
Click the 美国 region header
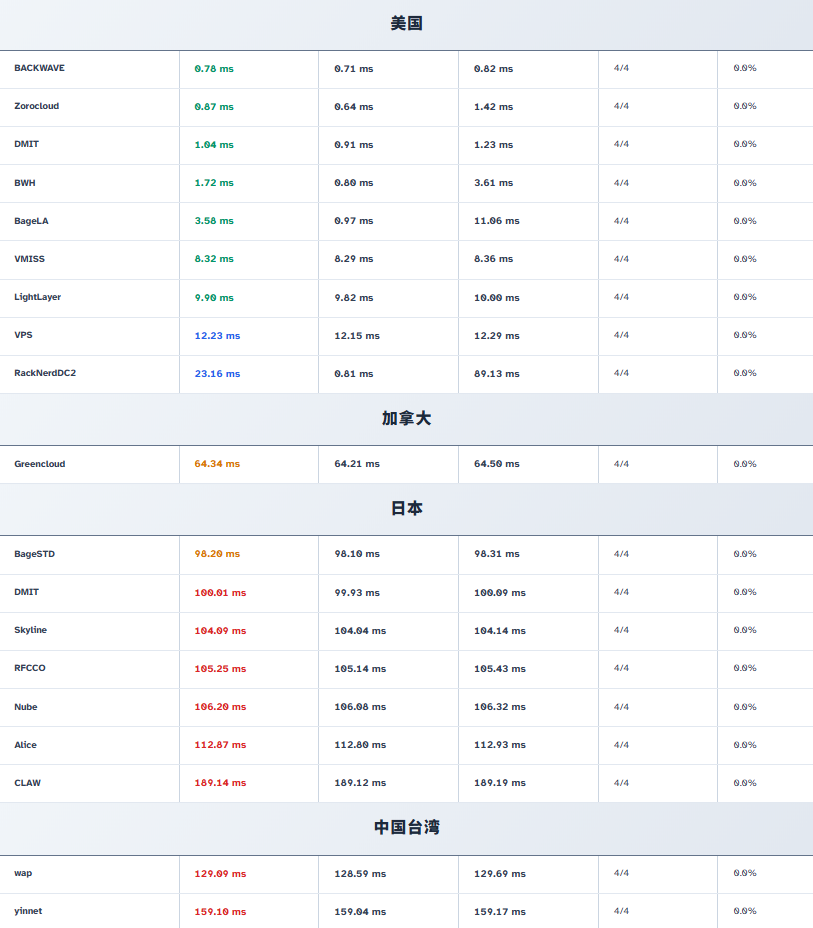click(406, 23)
